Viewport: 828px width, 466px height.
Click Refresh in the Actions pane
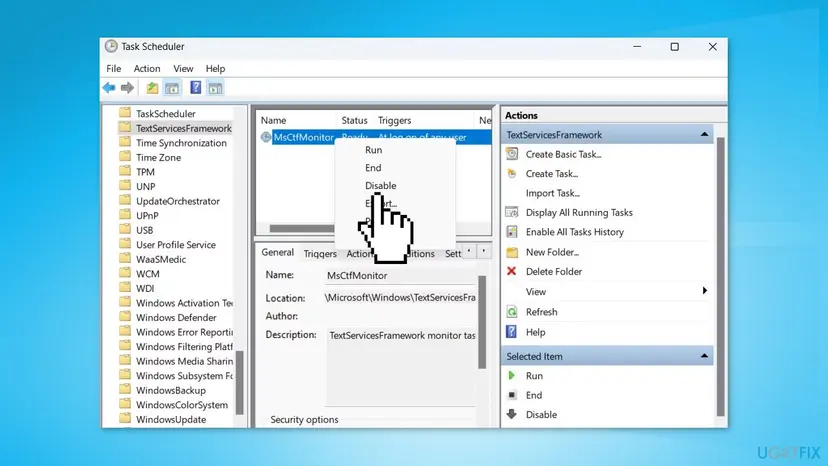click(541, 312)
